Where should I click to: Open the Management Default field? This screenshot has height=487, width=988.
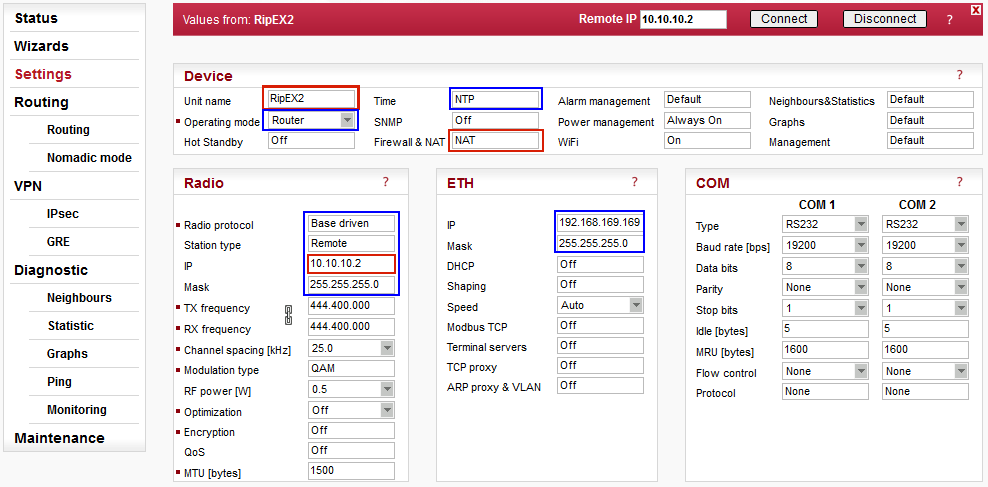click(x=931, y=140)
